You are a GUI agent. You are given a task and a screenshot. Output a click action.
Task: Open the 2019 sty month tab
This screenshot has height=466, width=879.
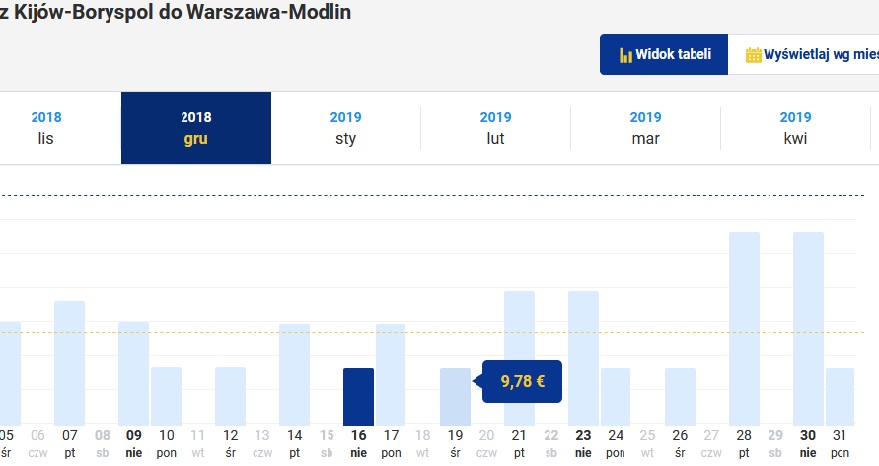[345, 128]
